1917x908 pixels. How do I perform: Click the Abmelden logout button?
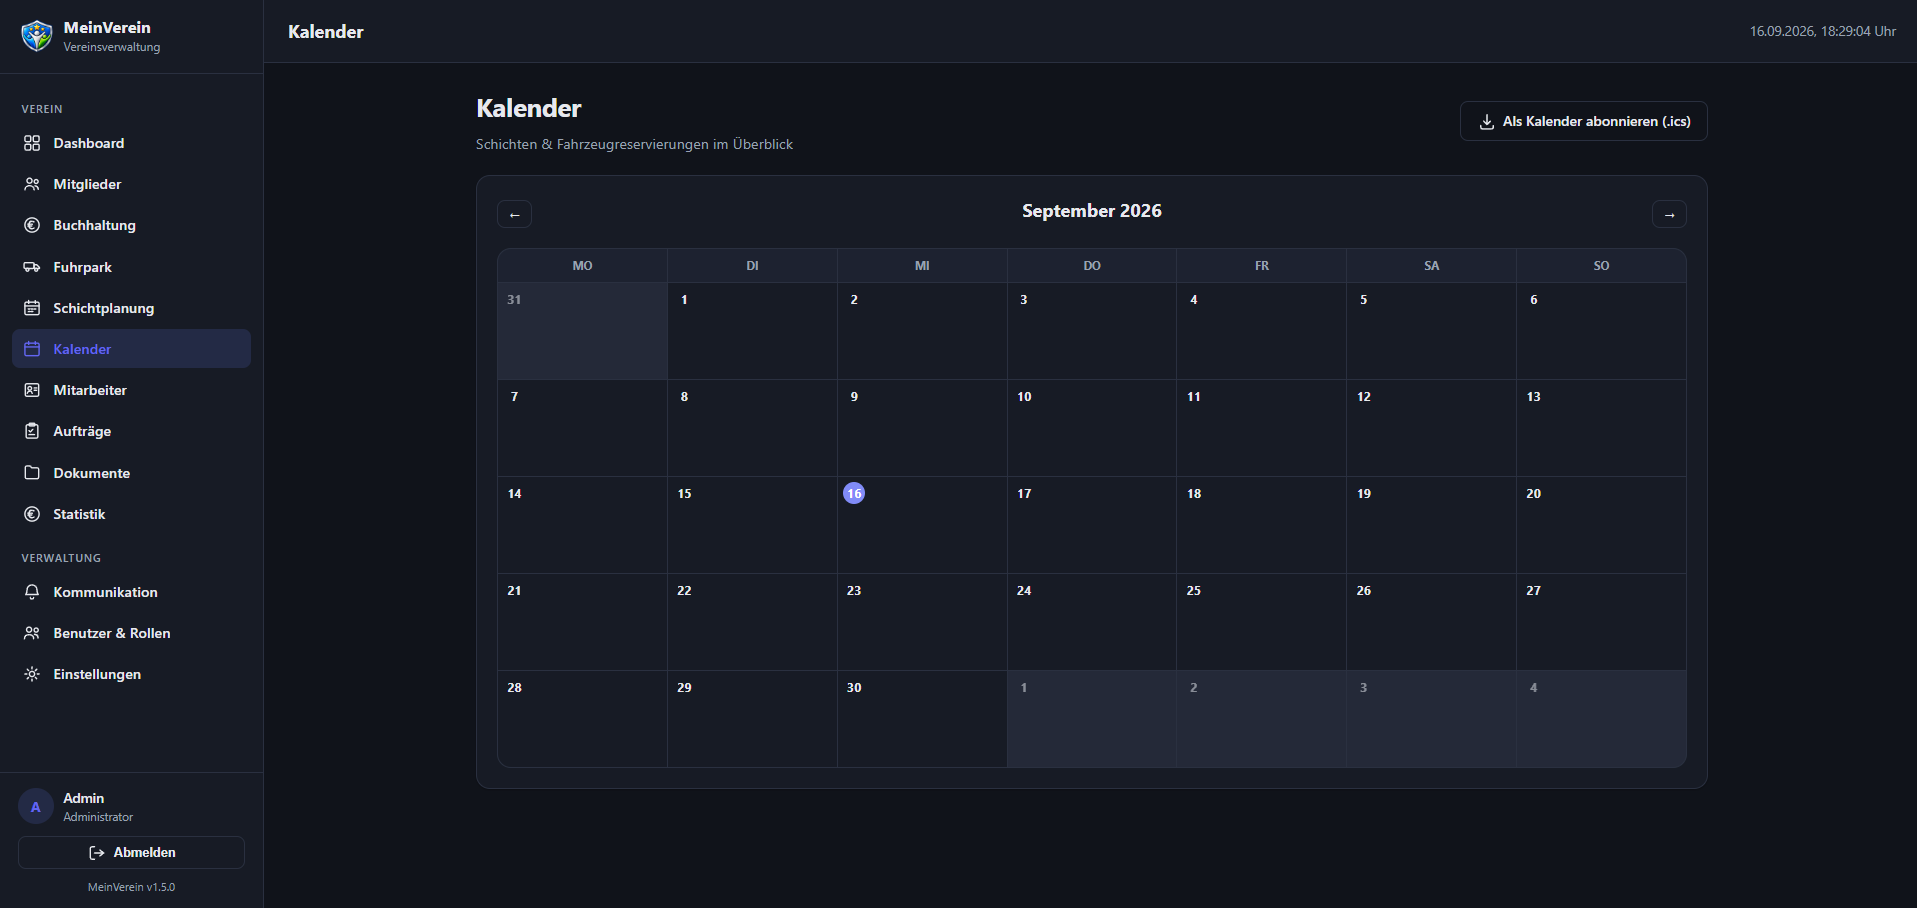click(131, 852)
